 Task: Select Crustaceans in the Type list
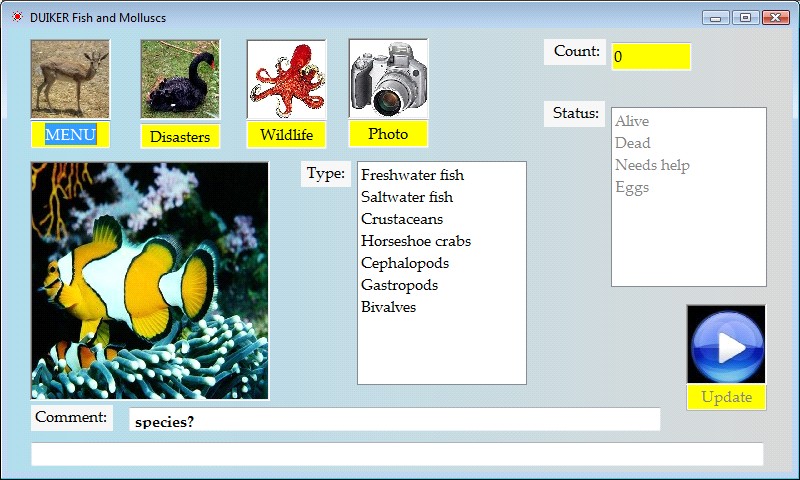[x=401, y=219]
